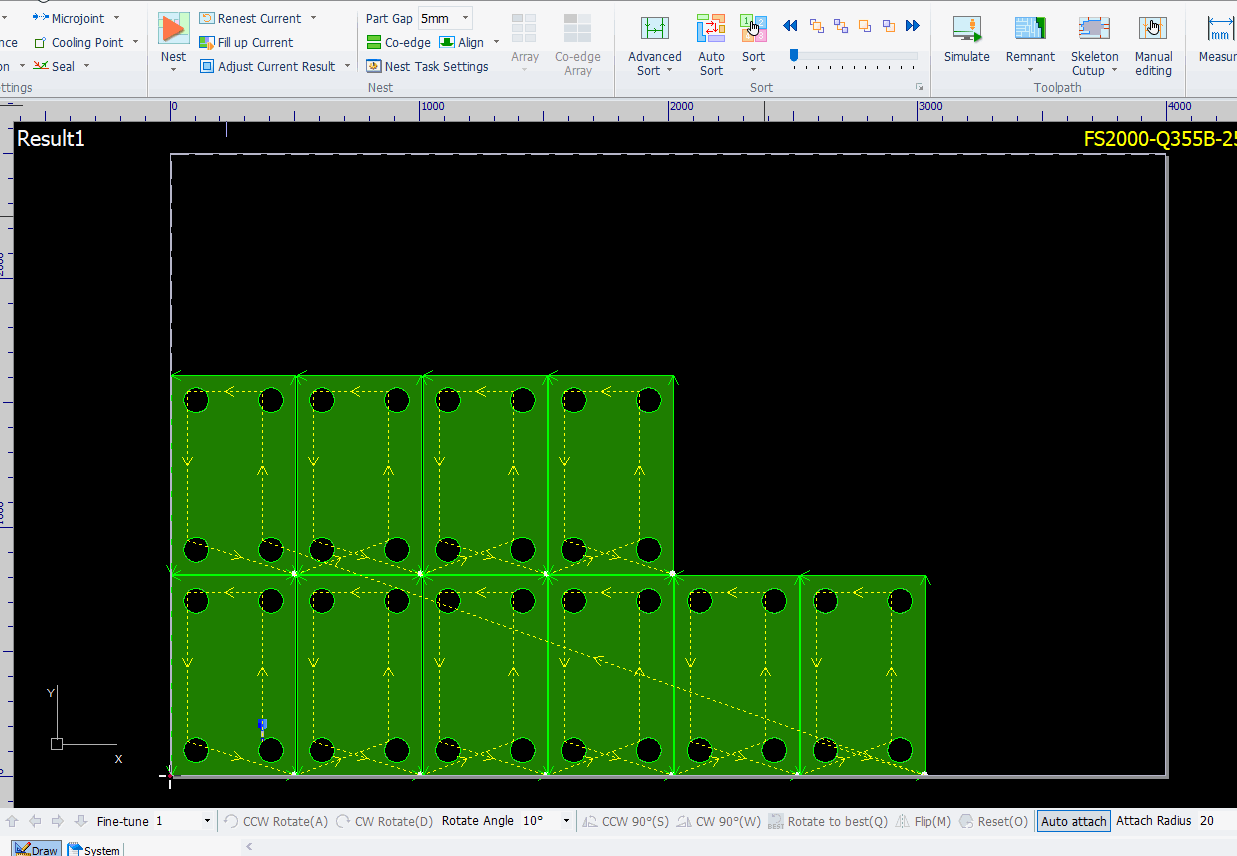Click the Nest Task Settings icon
Screen dimensions: 1237x856
click(x=374, y=67)
